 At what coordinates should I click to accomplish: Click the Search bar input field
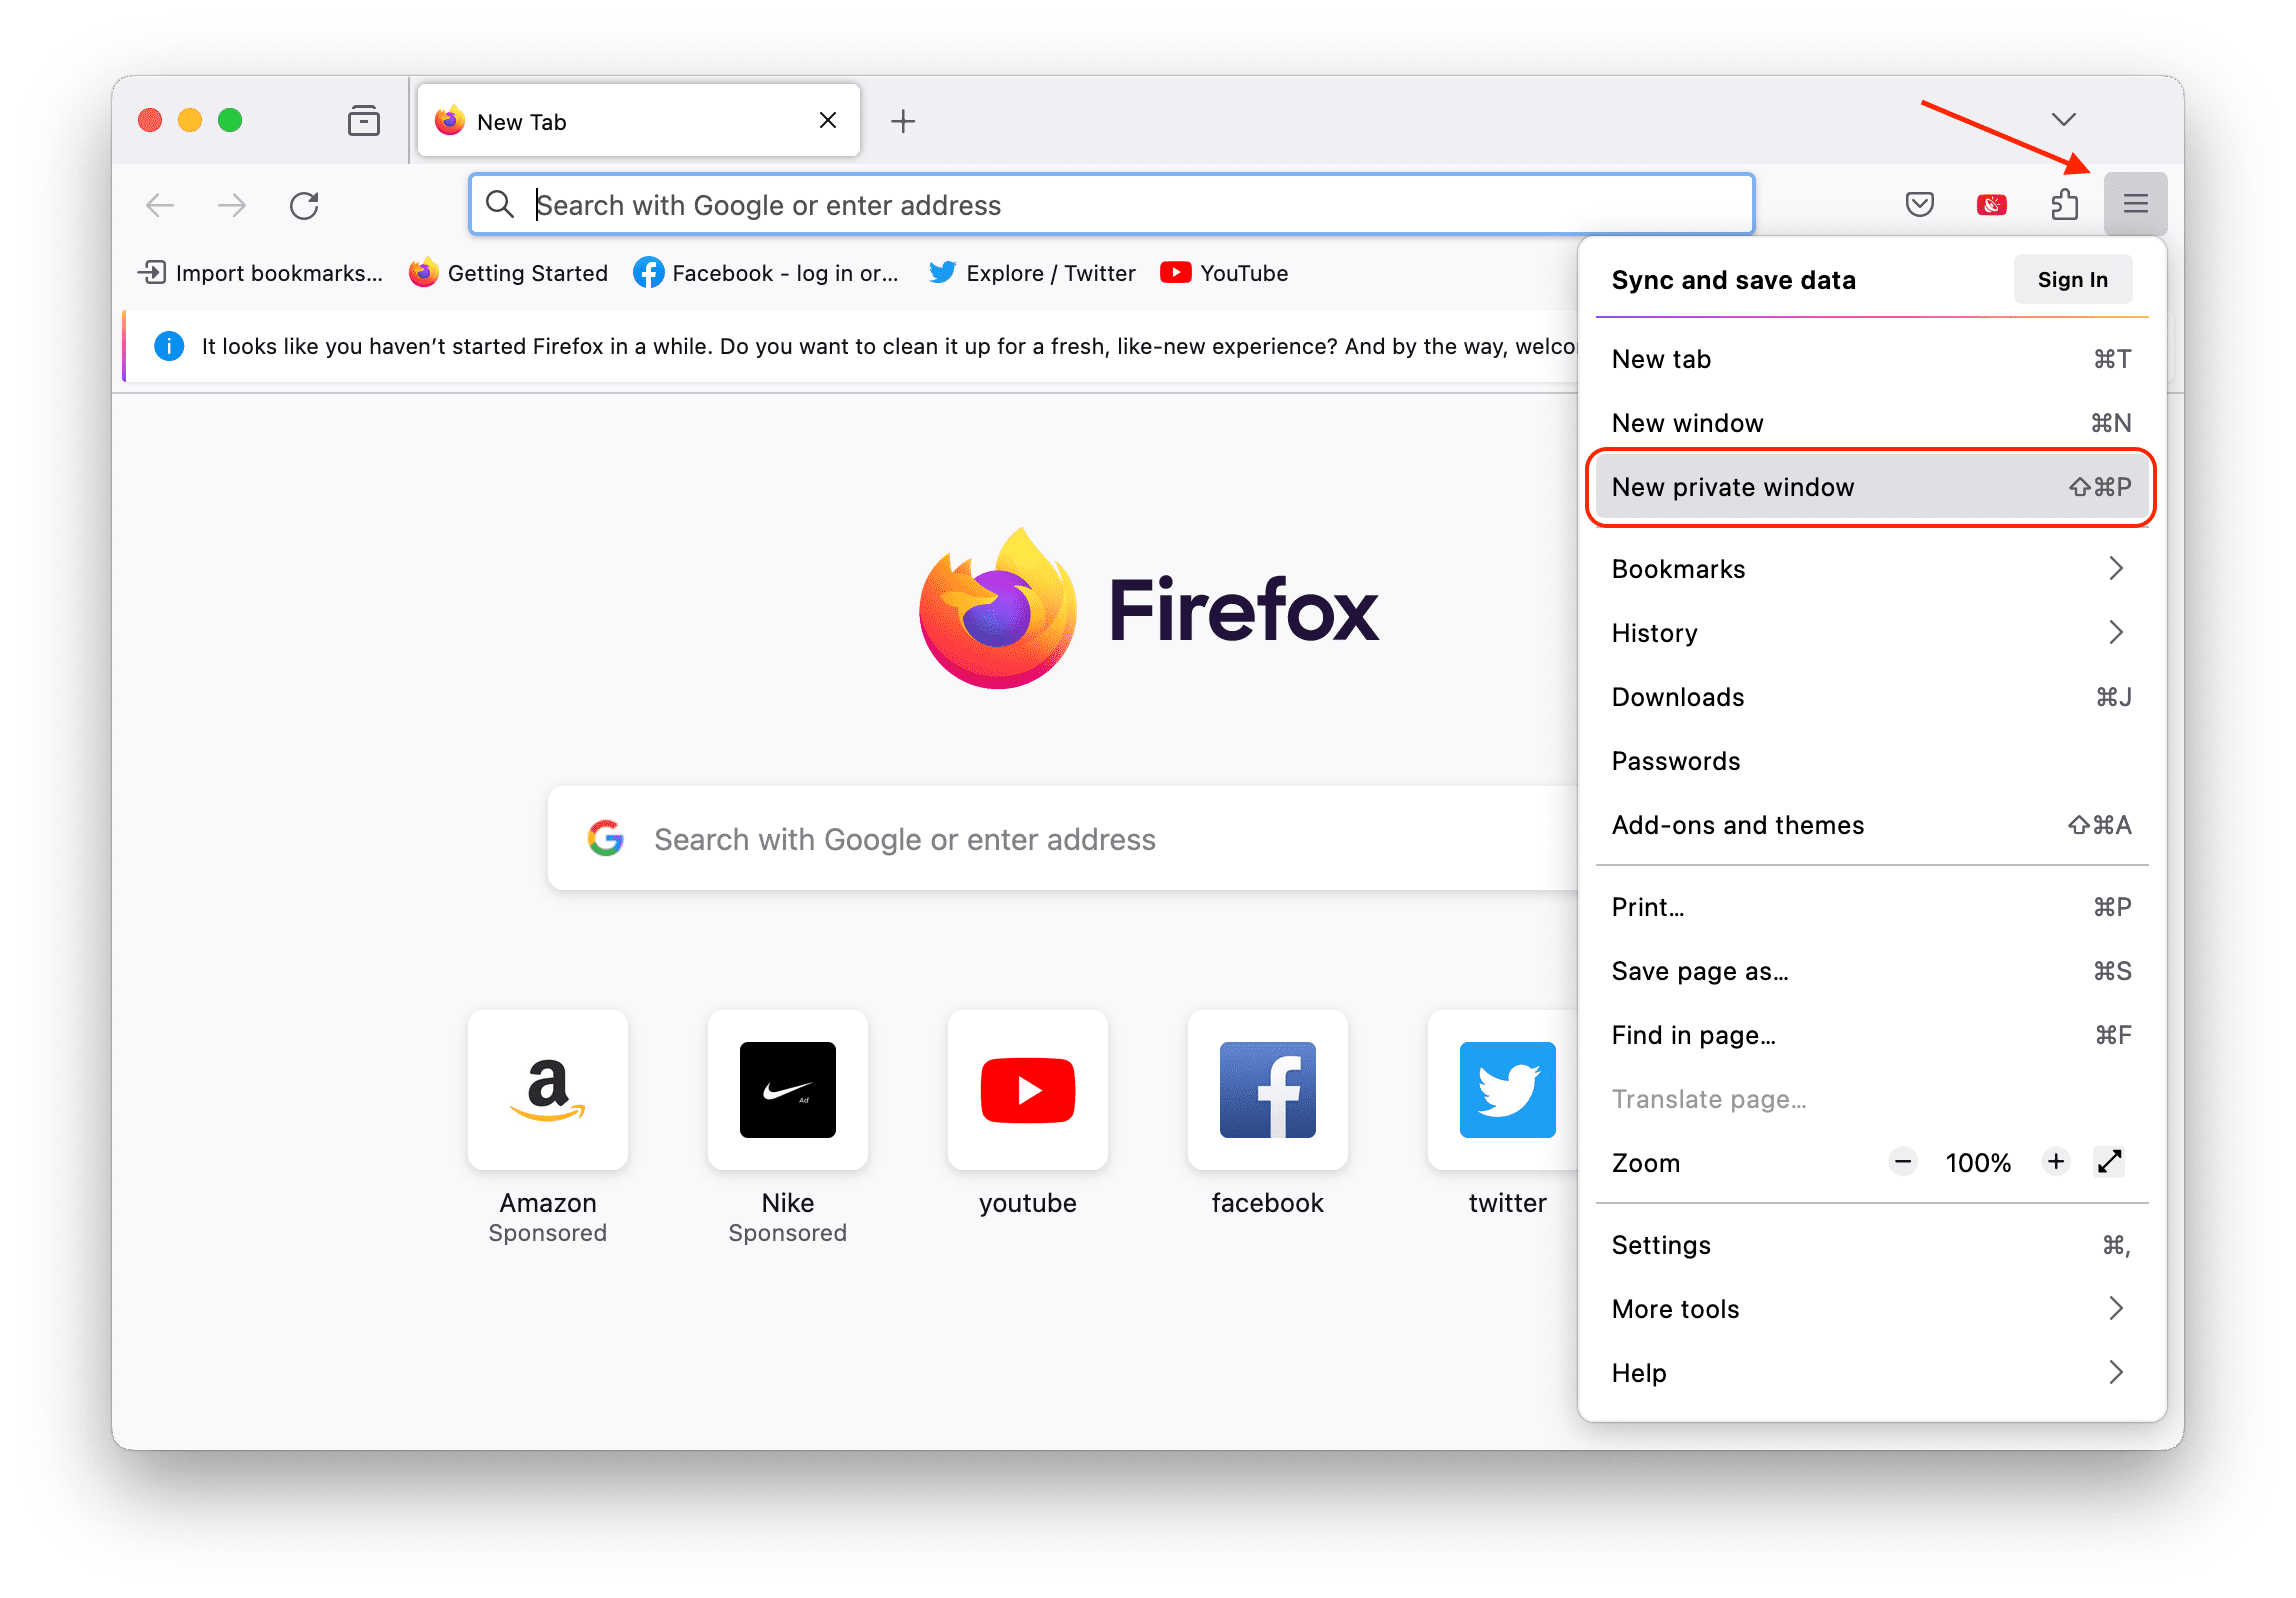tap(1111, 206)
